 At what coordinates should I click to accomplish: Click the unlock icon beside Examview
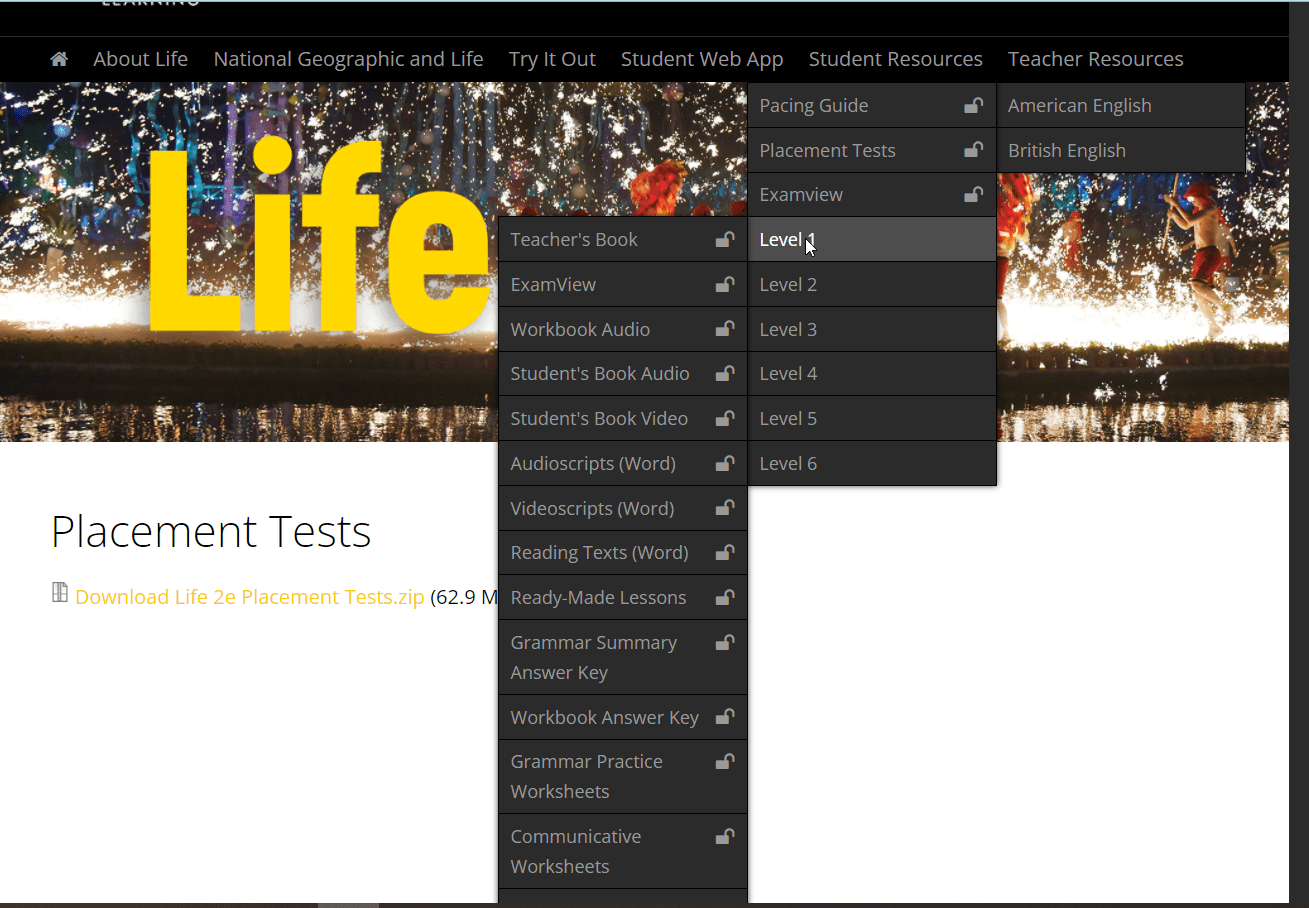[971, 194]
